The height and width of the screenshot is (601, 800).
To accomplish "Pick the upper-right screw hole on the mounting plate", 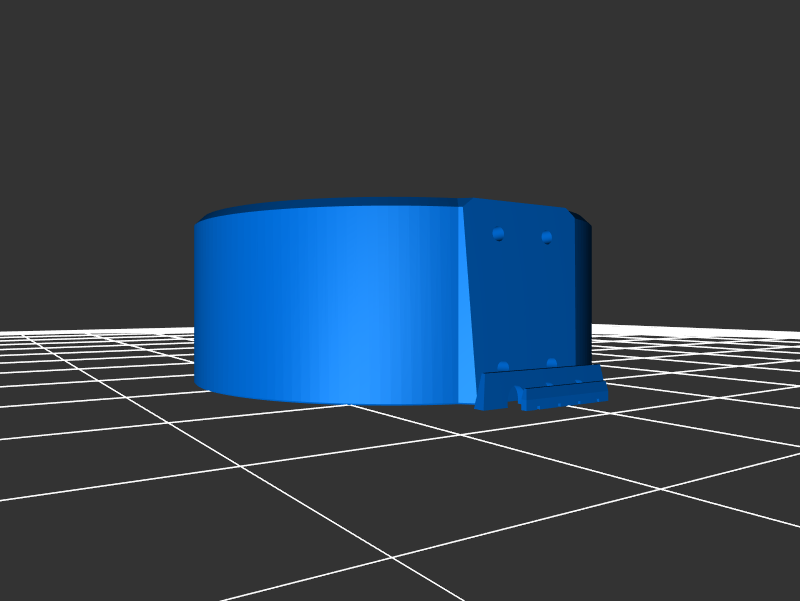I will [x=546, y=238].
